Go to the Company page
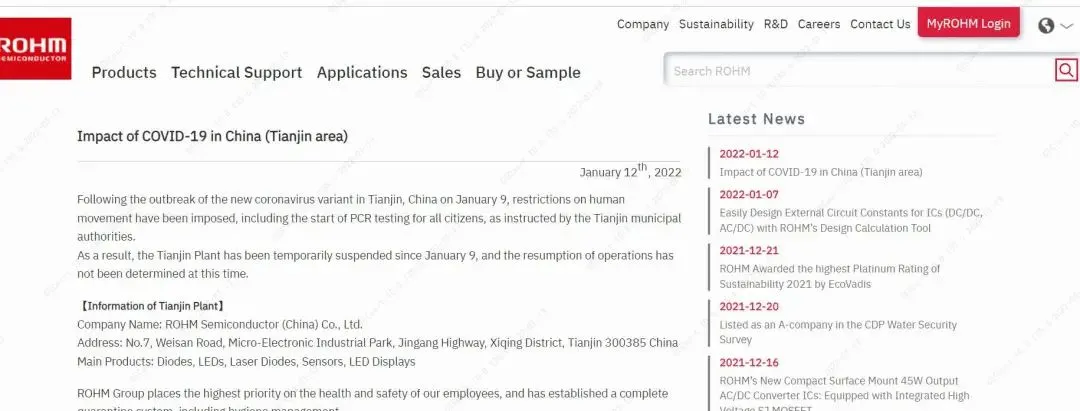1080x411 pixels. pos(643,24)
